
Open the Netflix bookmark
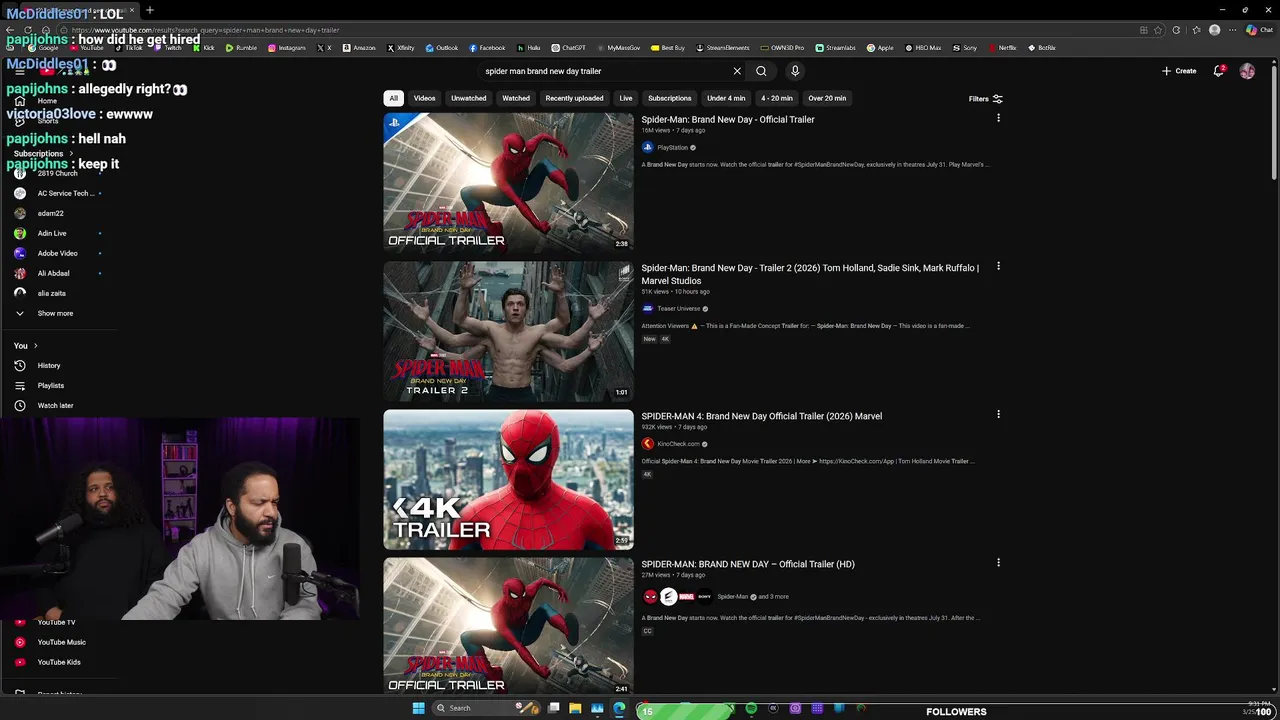point(1003,48)
